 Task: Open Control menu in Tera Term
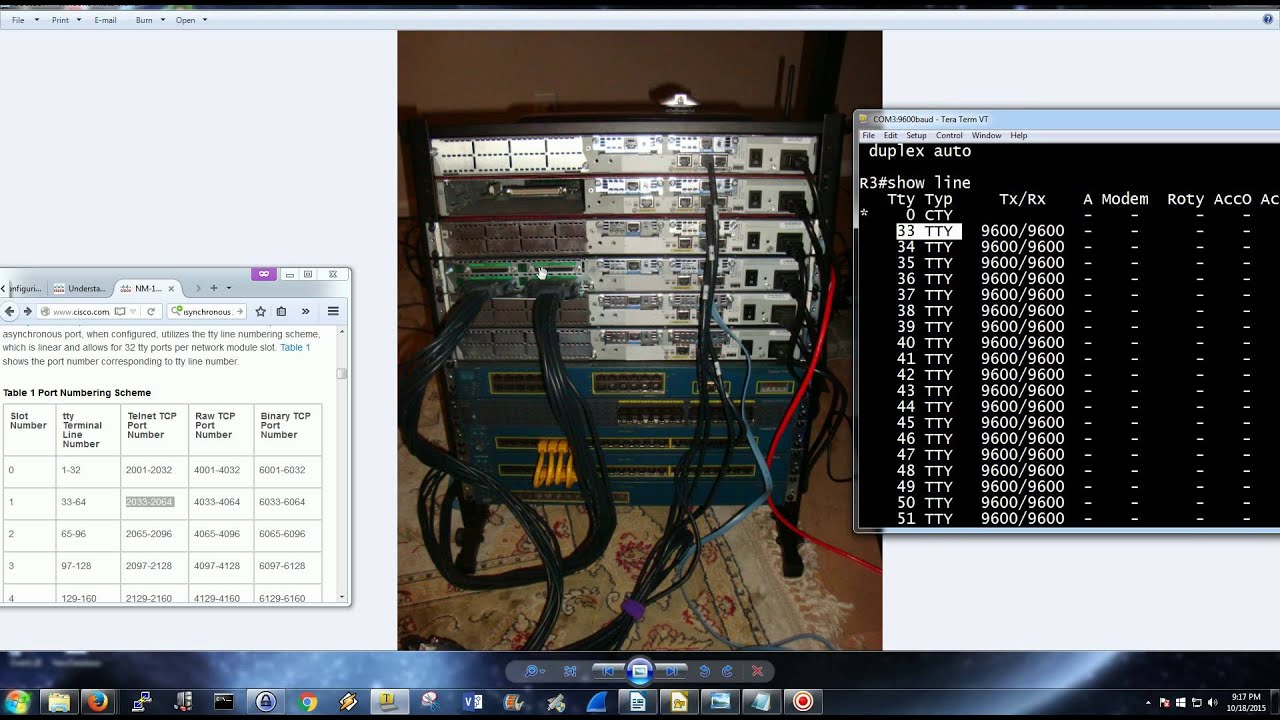(949, 135)
